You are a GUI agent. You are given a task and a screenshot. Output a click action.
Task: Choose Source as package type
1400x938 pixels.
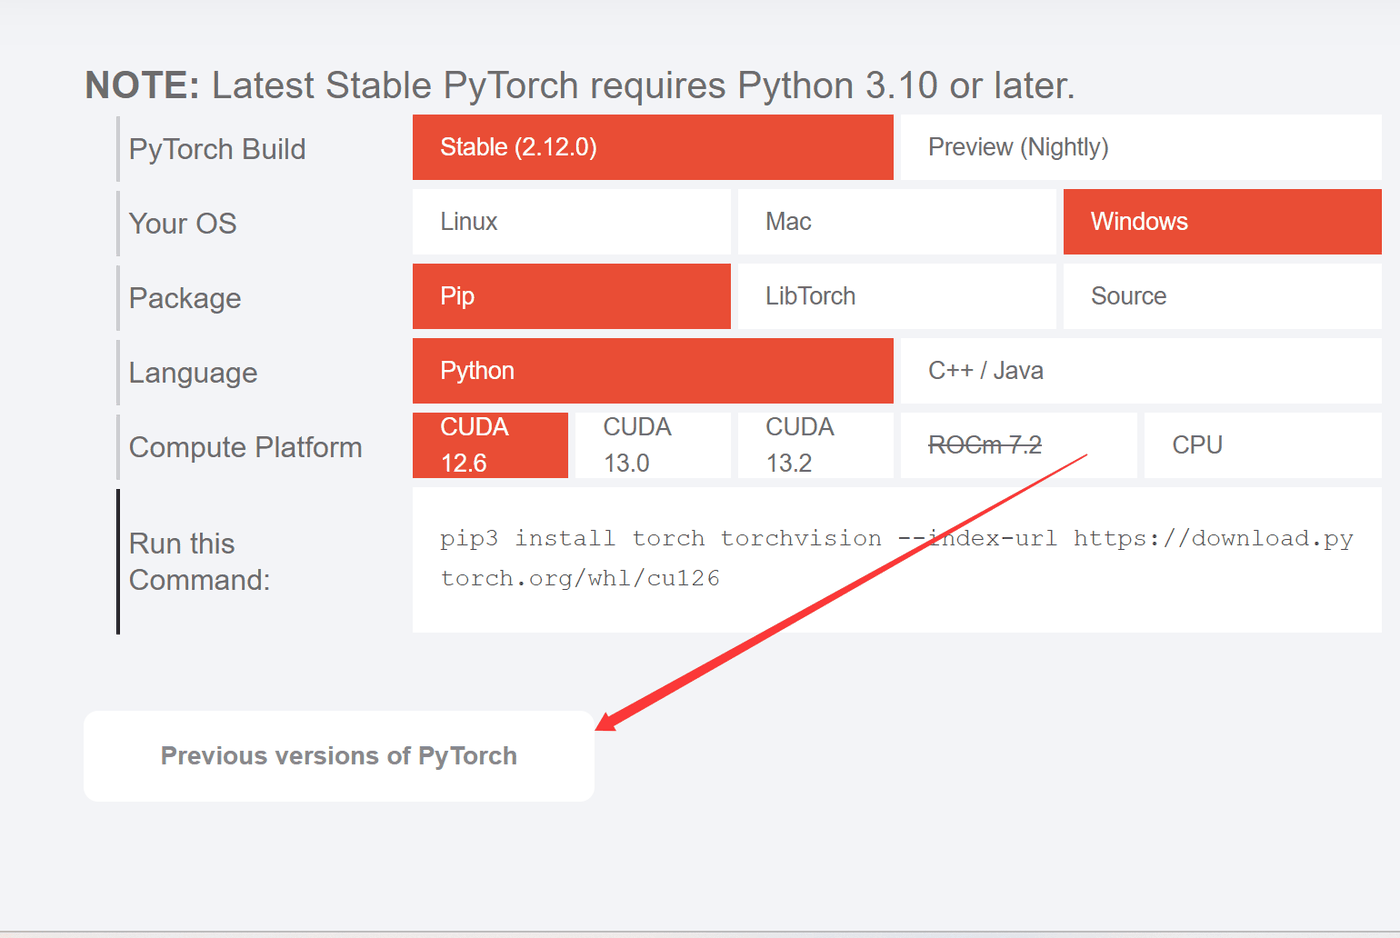pos(1222,296)
